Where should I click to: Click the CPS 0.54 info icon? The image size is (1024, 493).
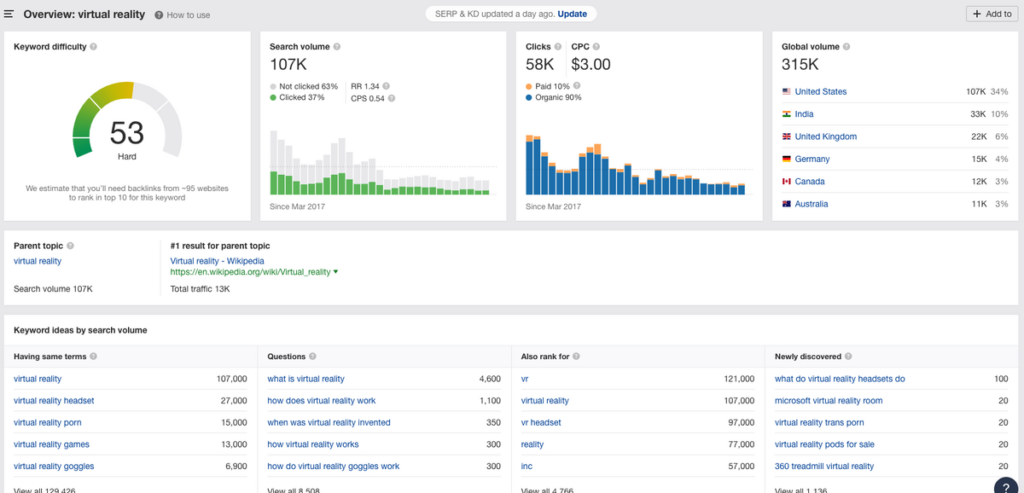coord(391,98)
